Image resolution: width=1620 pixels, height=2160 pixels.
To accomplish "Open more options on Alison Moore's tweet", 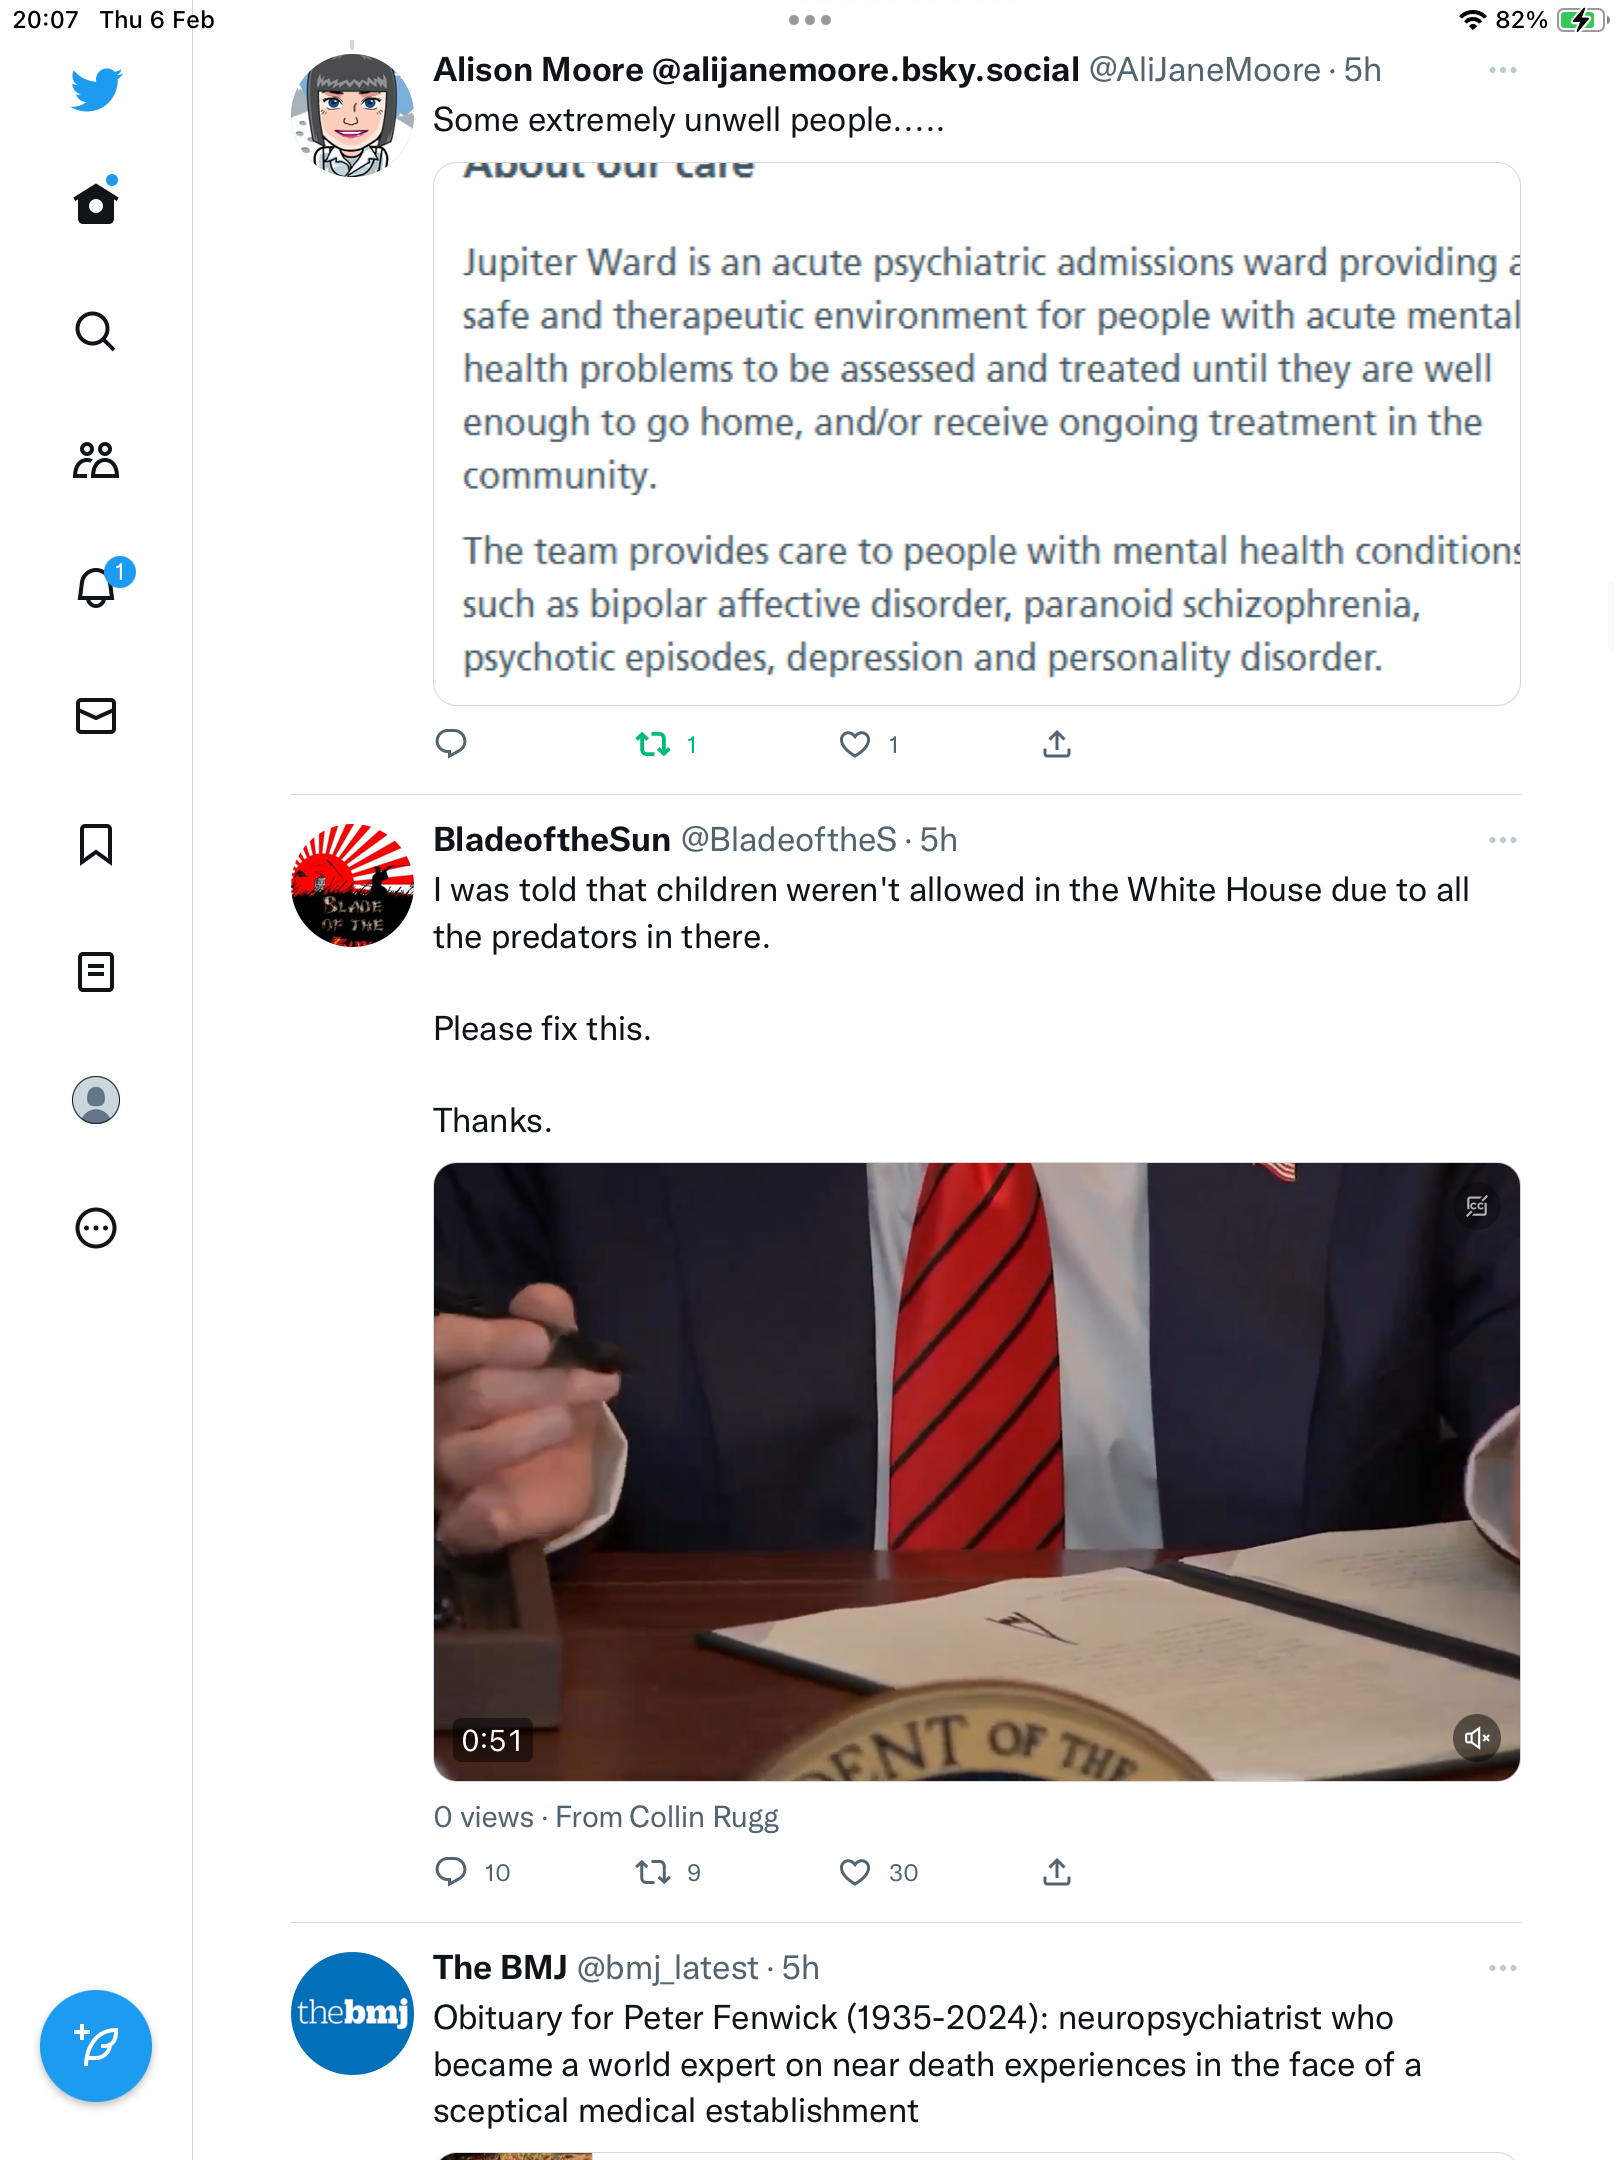I will click(1502, 70).
